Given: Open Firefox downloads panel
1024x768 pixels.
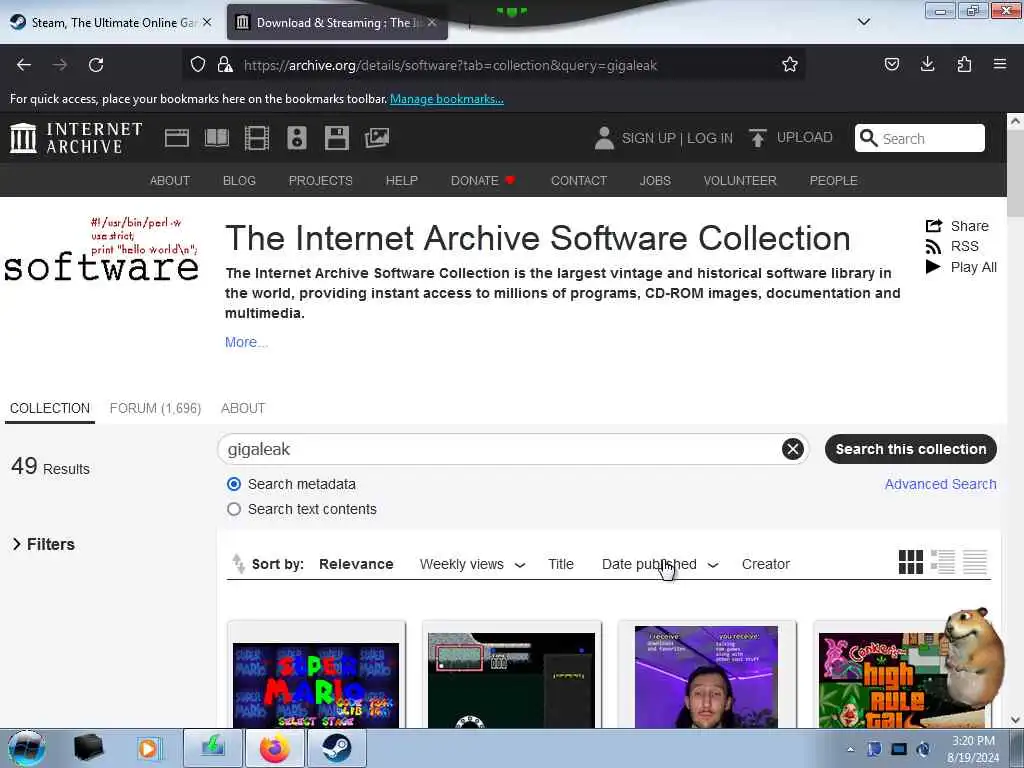Looking at the screenshot, I should tap(928, 64).
